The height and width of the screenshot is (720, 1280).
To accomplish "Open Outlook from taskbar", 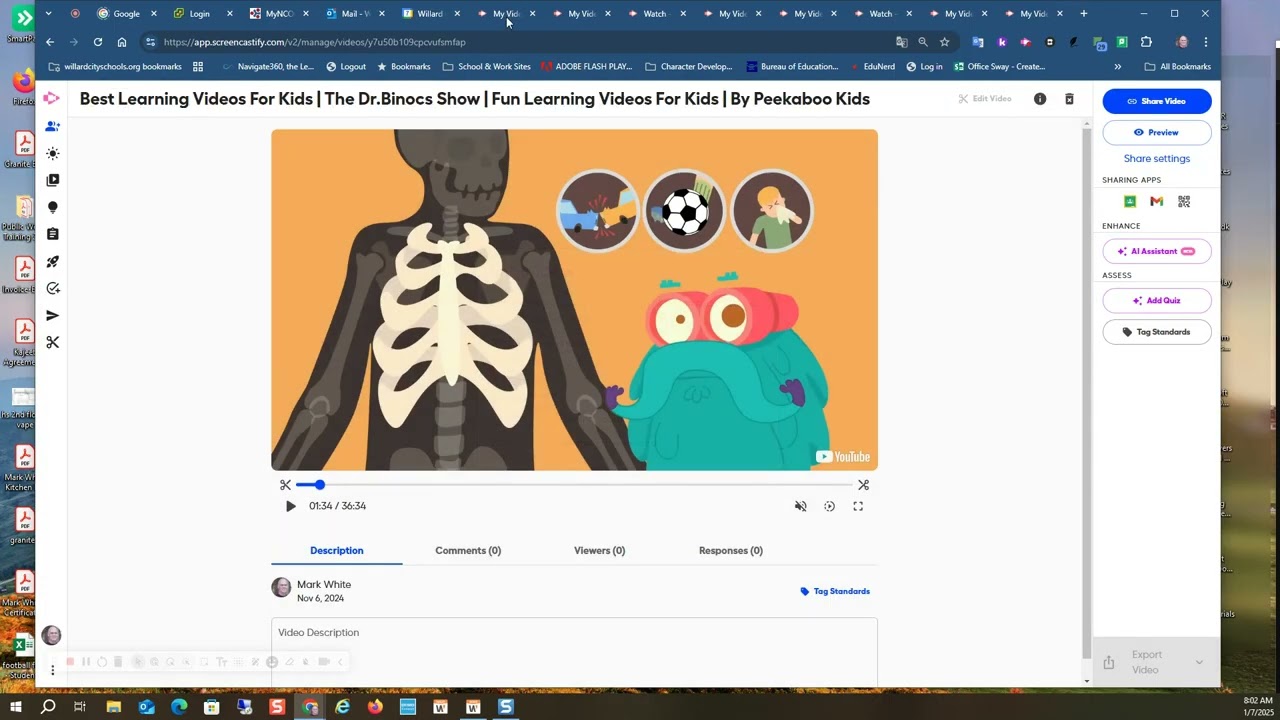I will (147, 707).
